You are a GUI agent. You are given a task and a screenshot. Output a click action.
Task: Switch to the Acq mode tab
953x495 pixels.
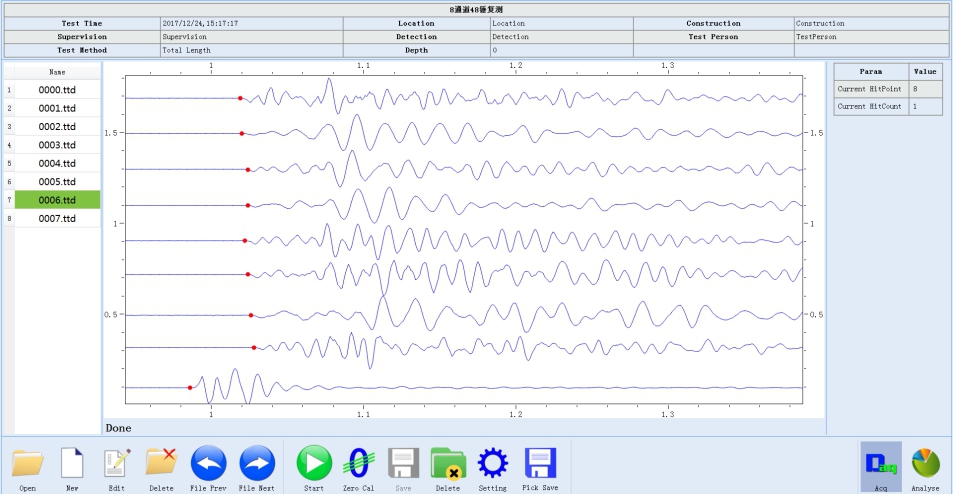tap(880, 466)
